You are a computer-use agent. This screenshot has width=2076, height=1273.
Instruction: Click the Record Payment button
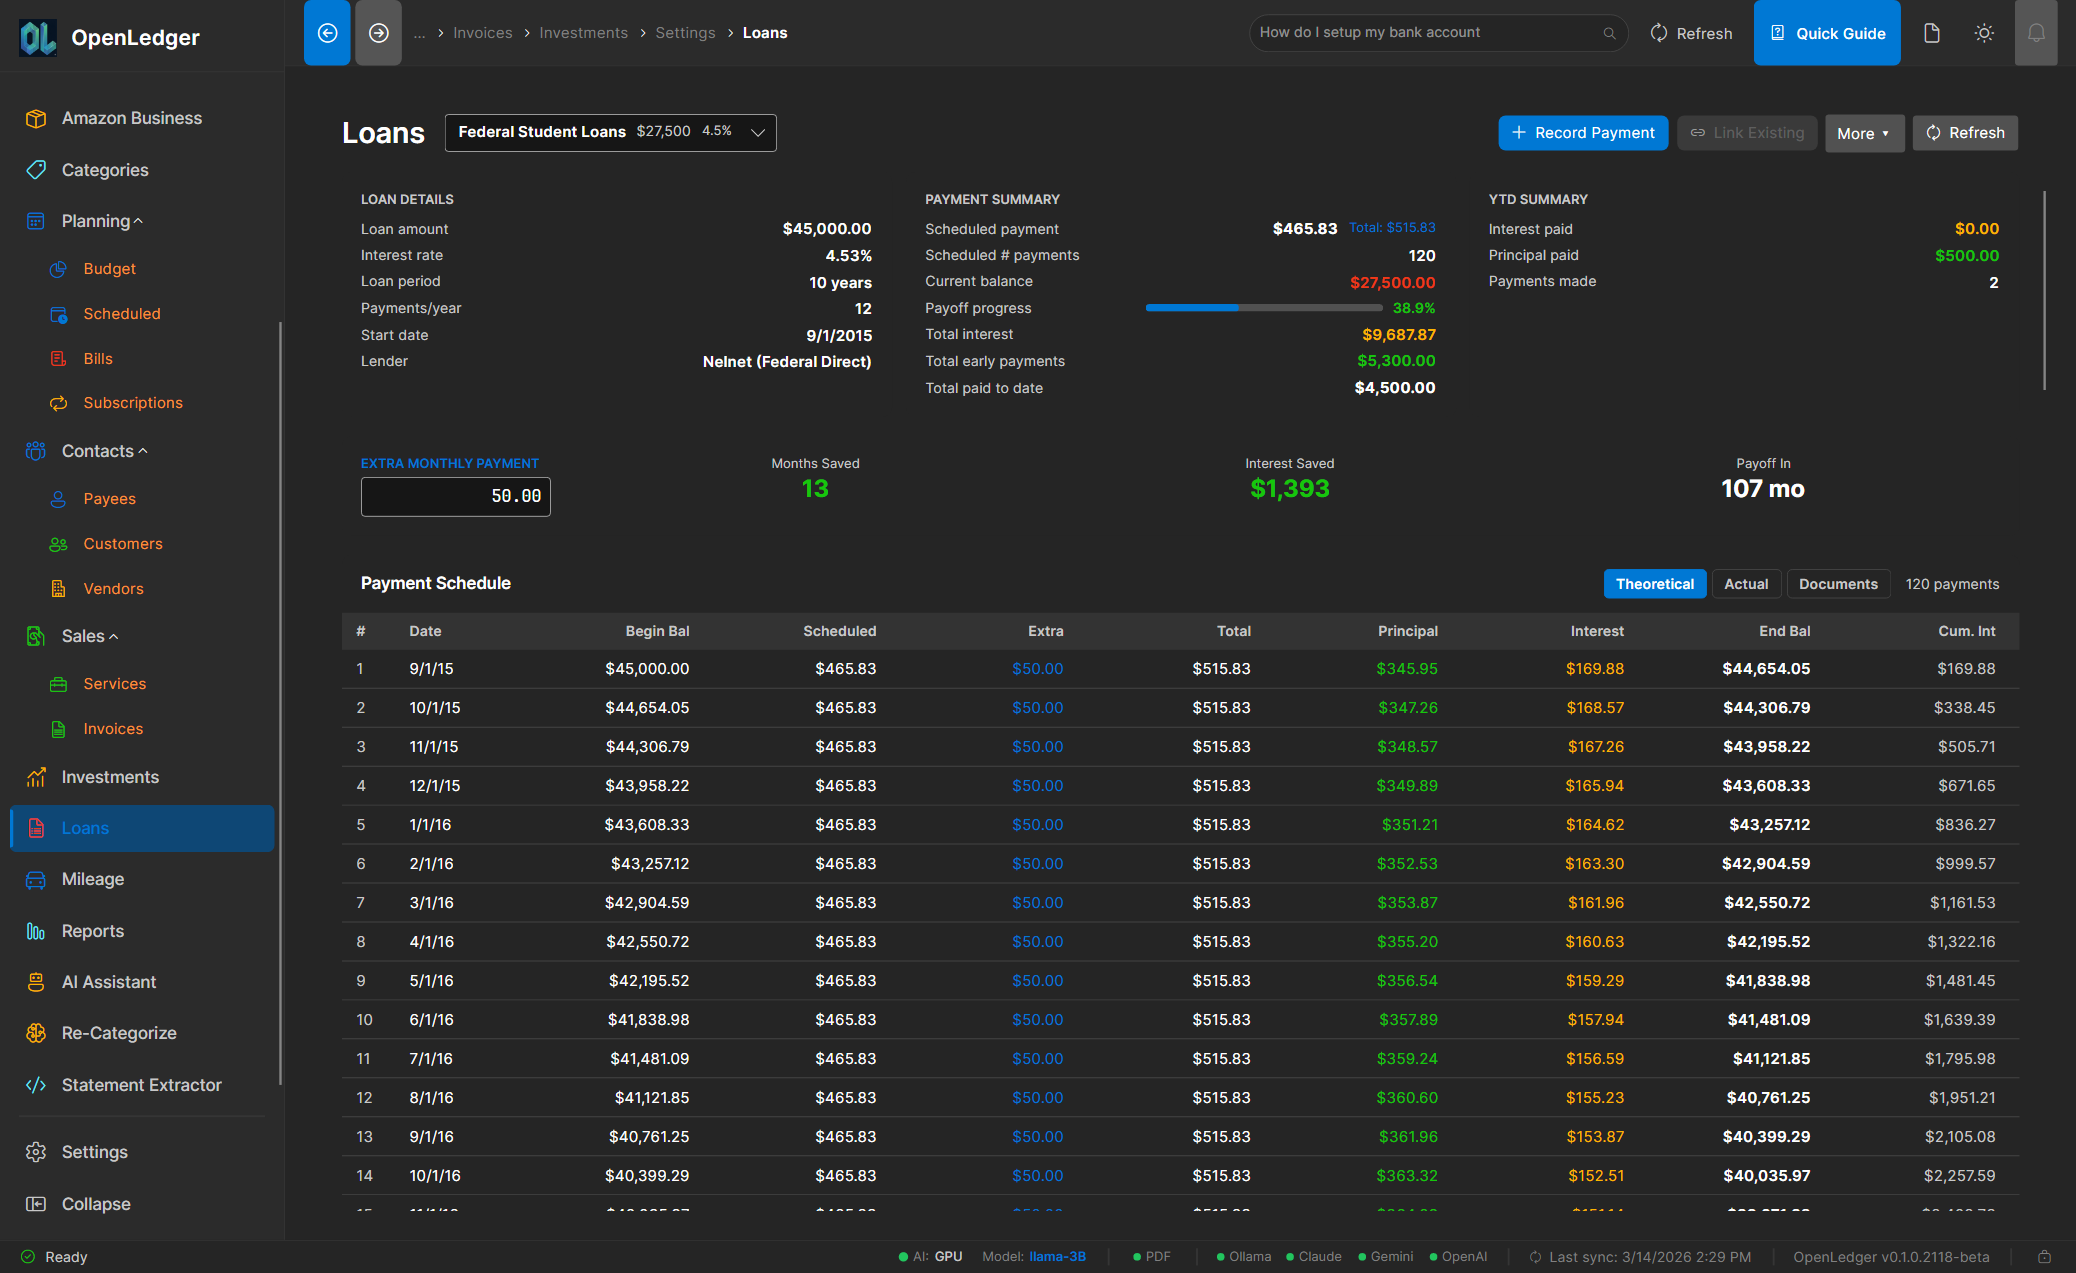[x=1583, y=132]
